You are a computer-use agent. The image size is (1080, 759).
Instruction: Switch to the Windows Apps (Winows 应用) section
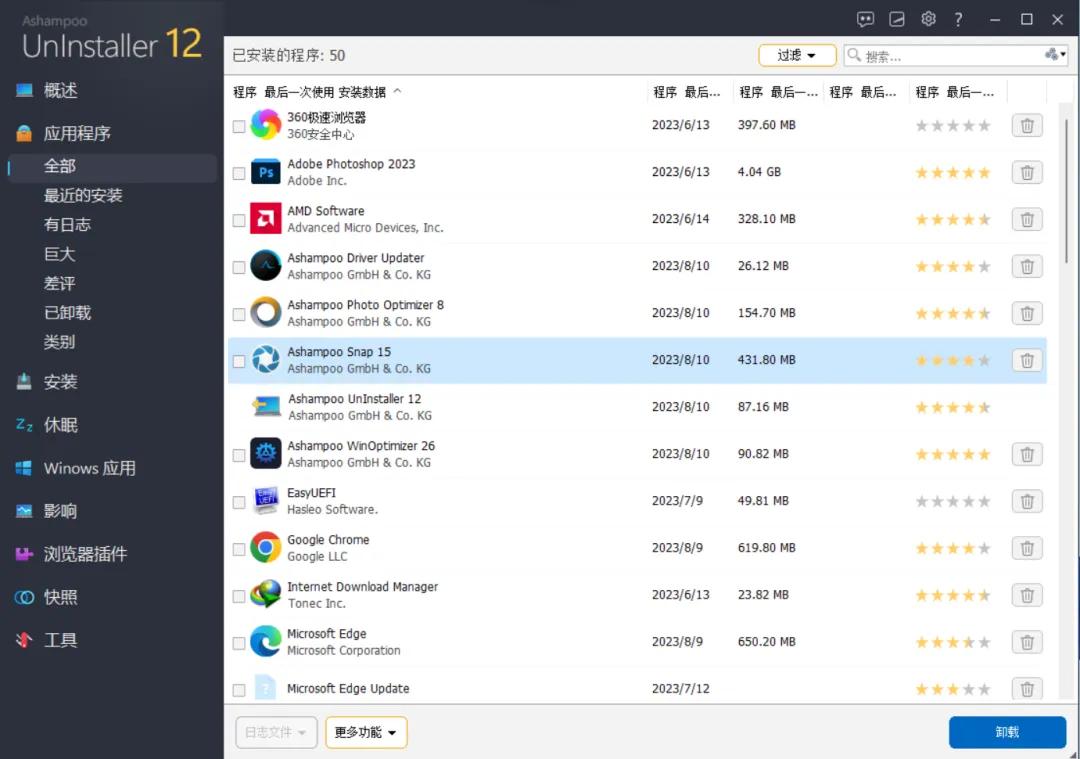tap(84, 468)
